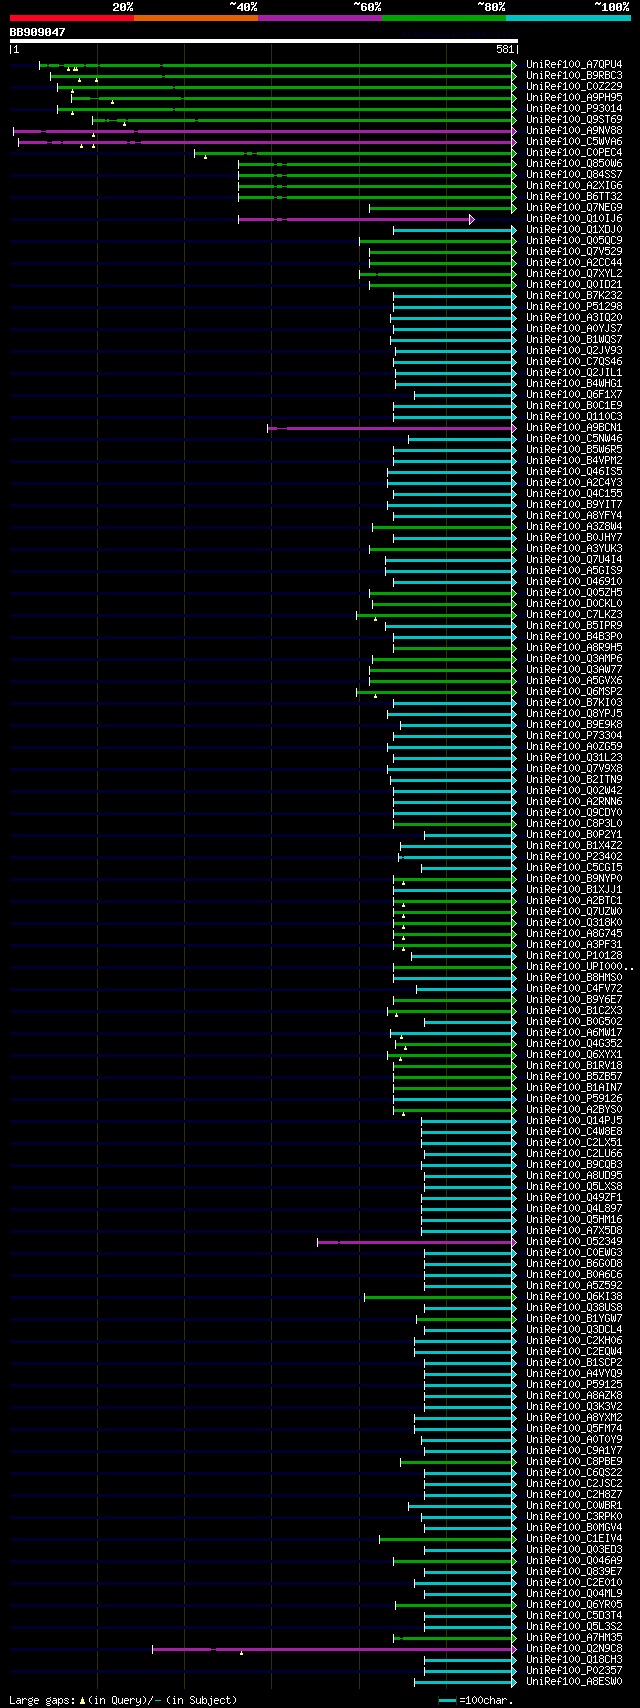
Task: Open hit UniRef100_A3Z8W4
Action: 574,527
